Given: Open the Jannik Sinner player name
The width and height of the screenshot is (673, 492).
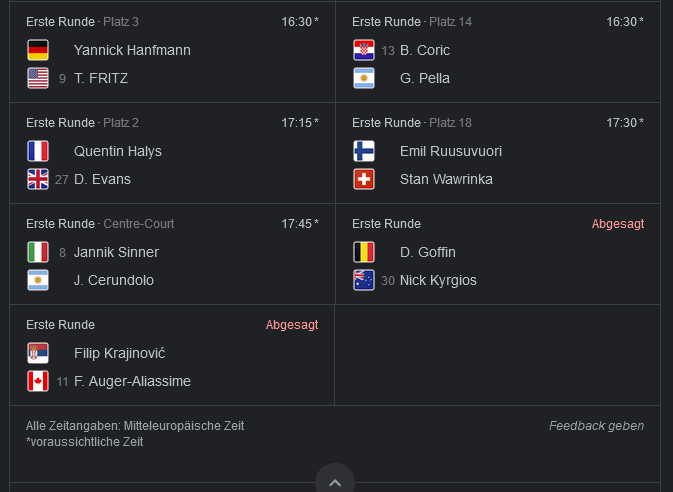Looking at the screenshot, I should point(116,252).
